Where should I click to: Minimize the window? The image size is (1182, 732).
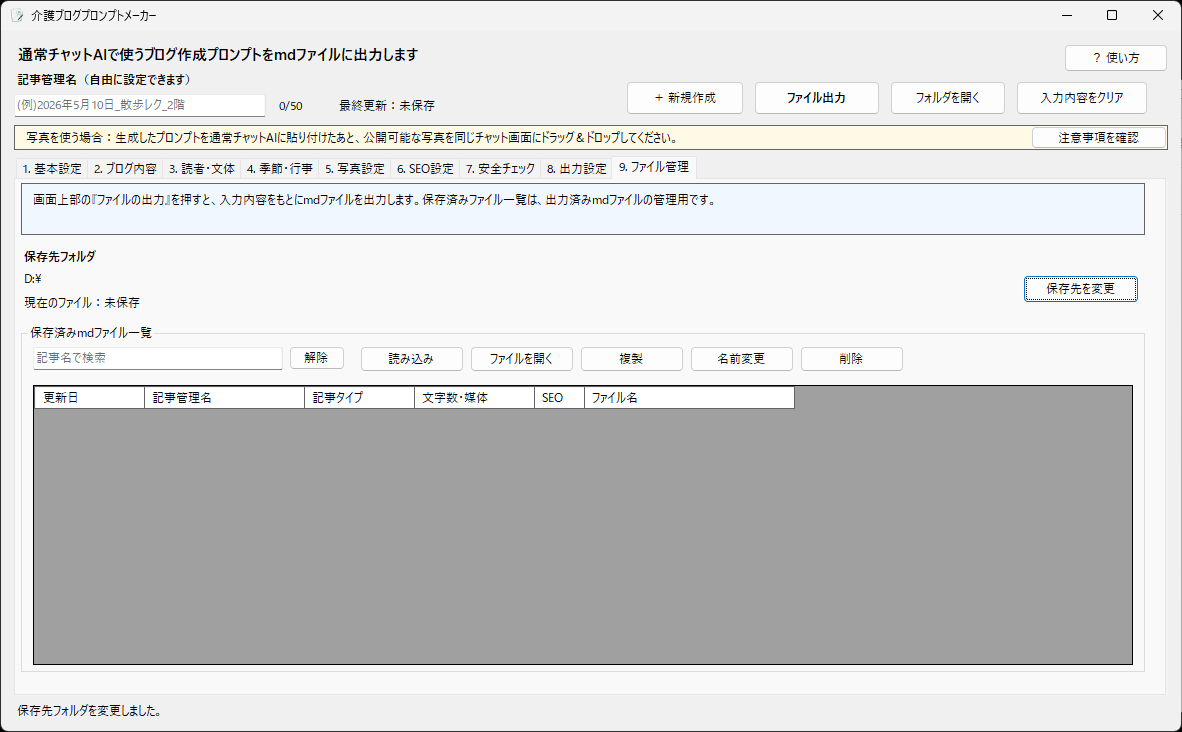coord(1067,15)
